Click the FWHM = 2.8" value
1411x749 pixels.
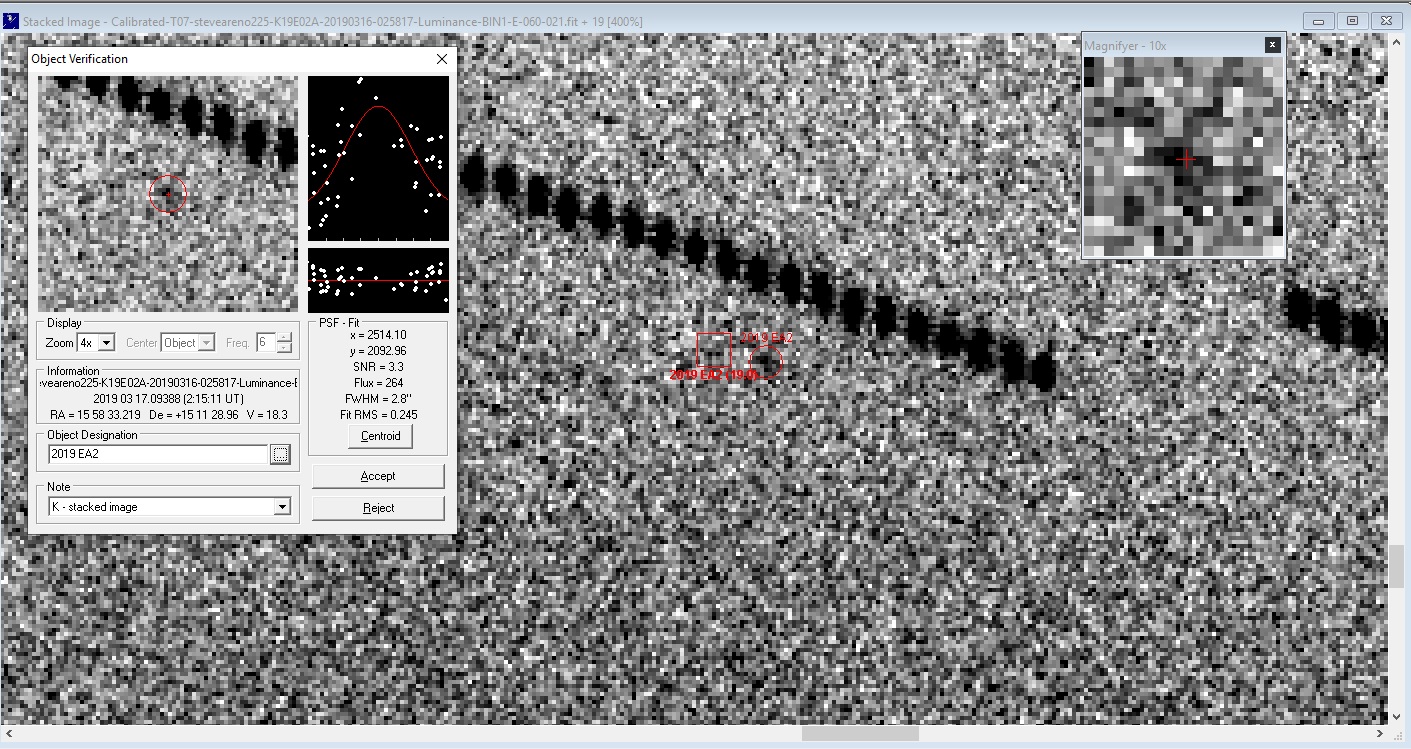[x=380, y=399]
